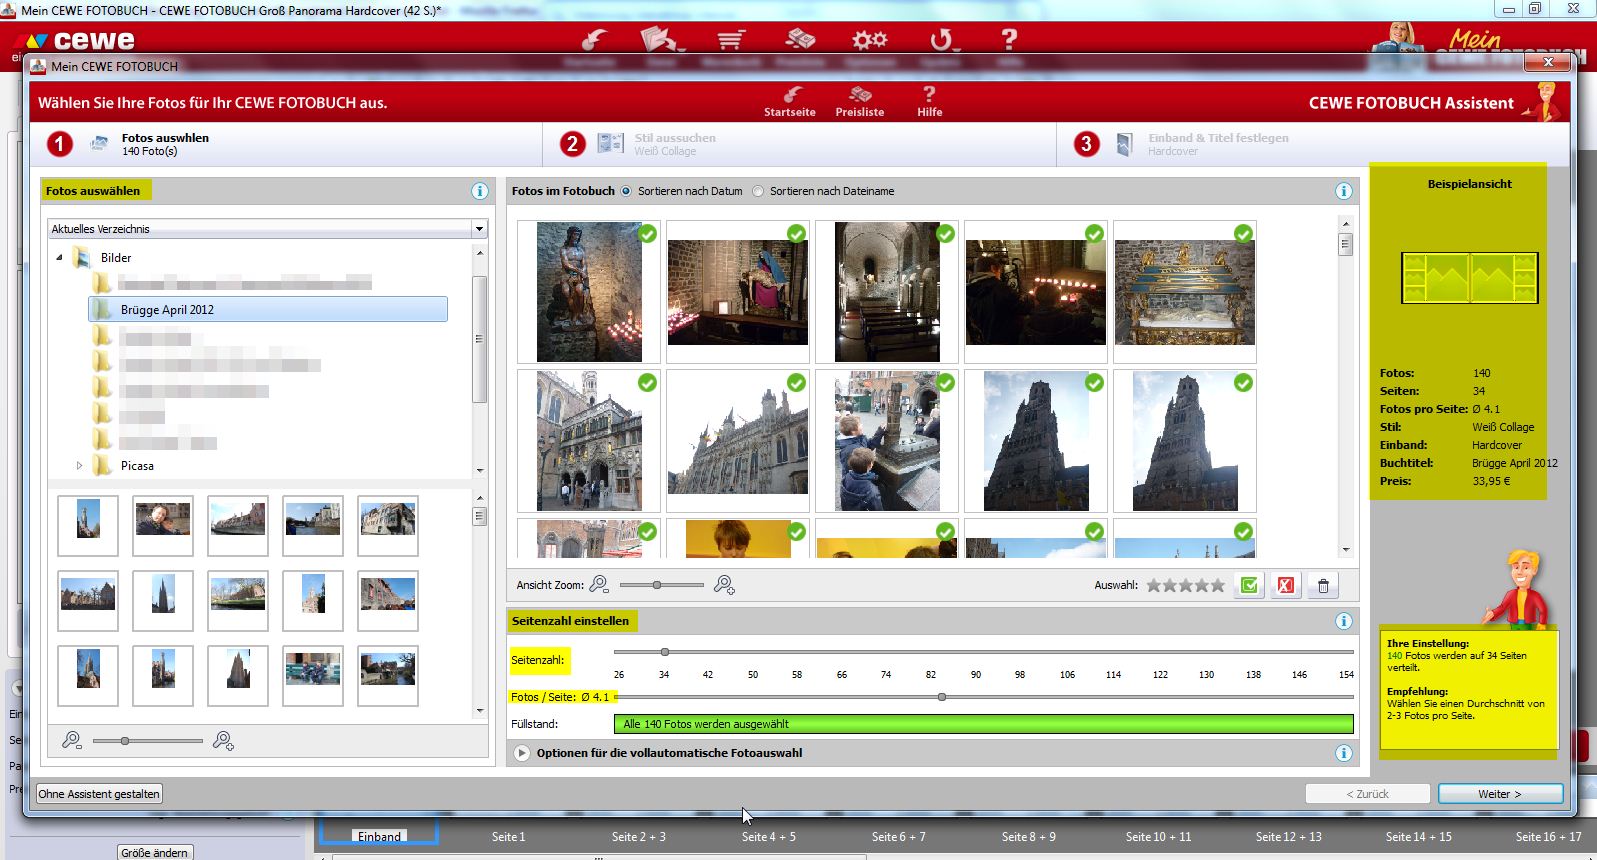Set star rating in Auswahl

[x=1185, y=585]
